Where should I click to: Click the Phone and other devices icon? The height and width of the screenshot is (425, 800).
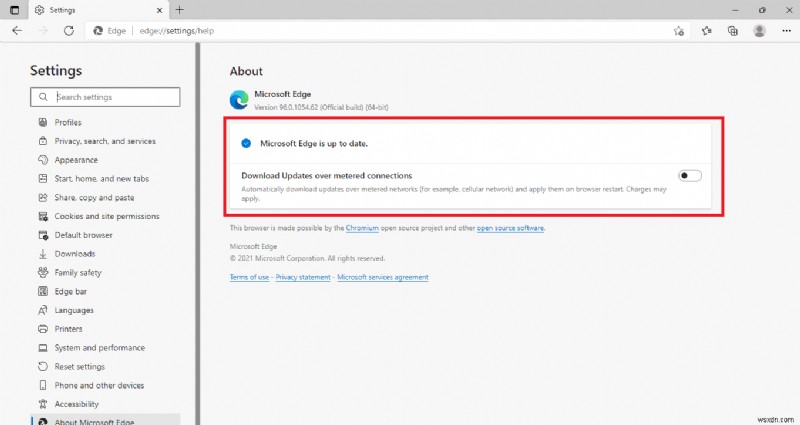click(x=43, y=385)
